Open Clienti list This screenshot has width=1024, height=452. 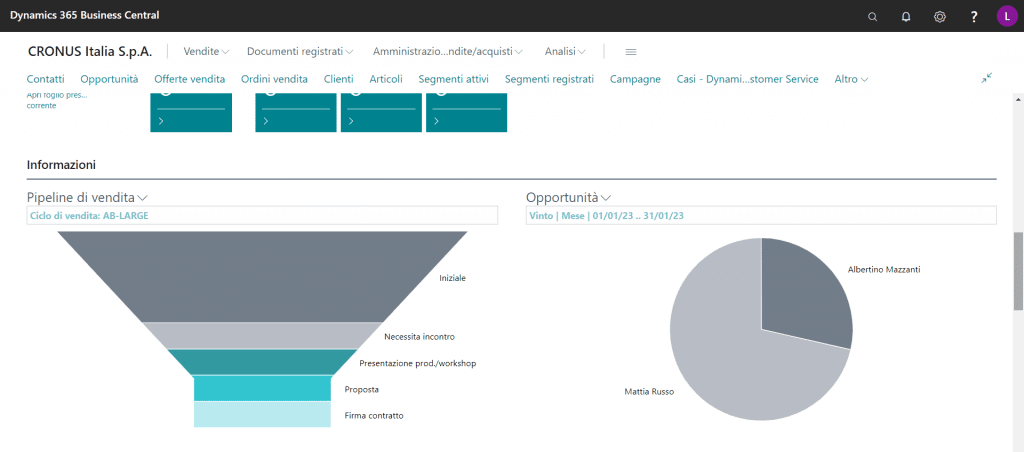coord(339,79)
